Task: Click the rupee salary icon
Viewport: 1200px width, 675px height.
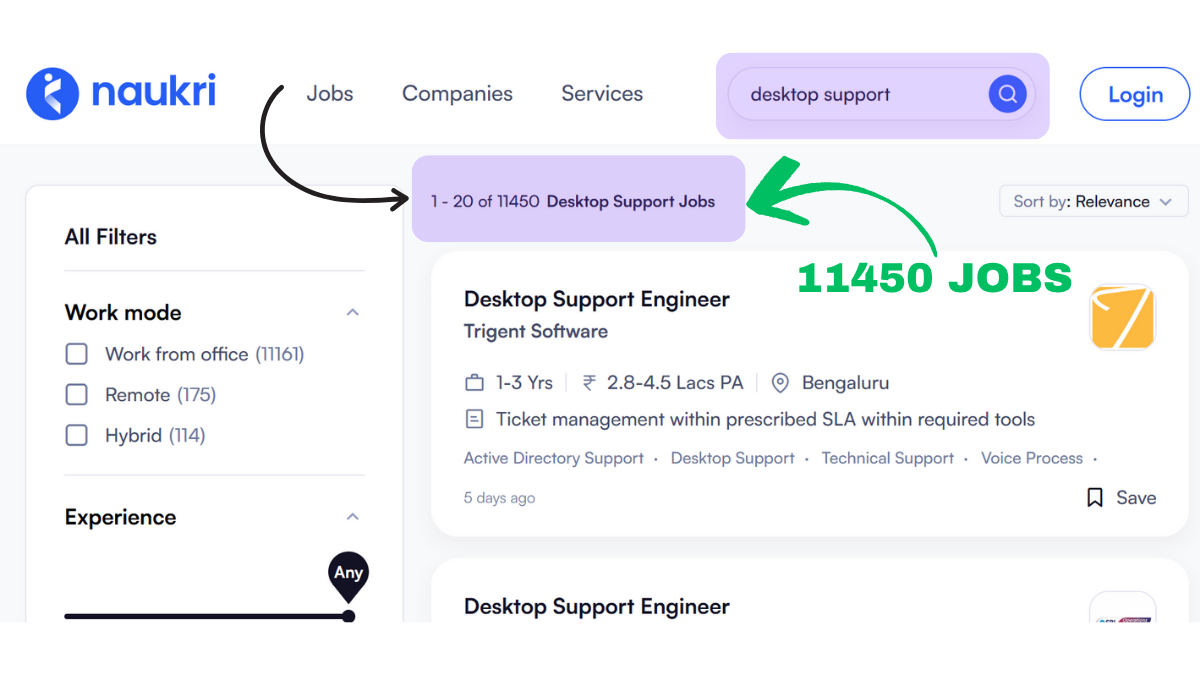Action: pos(590,383)
